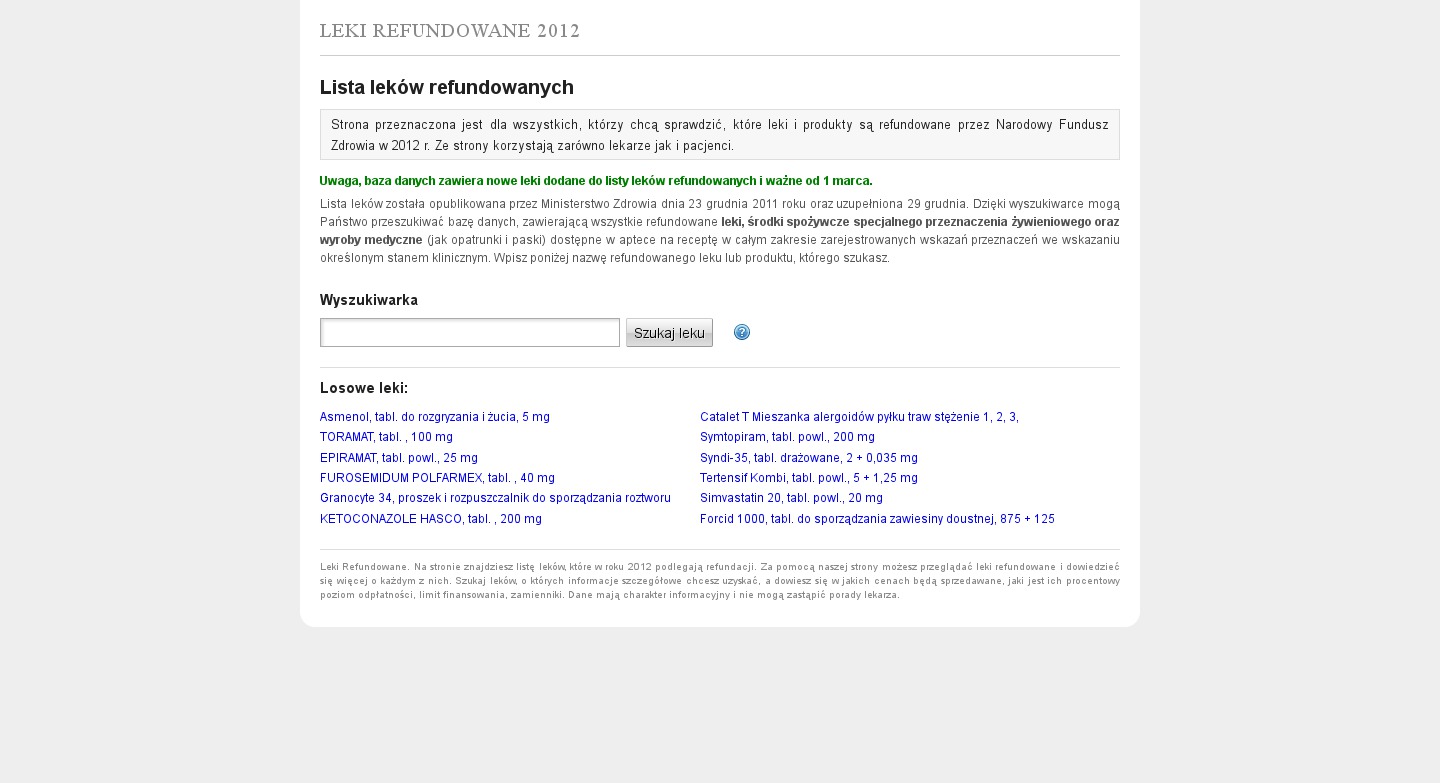The image size is (1440, 783).
Task: Click the Forcid 1000 zawiesina link
Action: click(877, 519)
